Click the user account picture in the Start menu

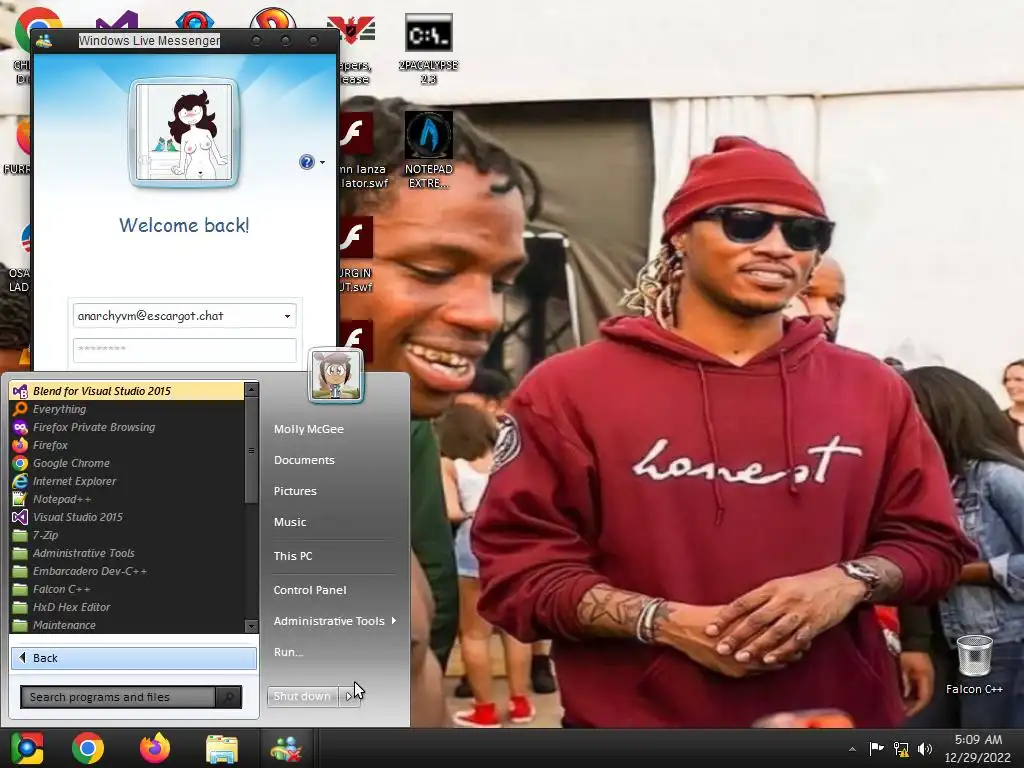pos(336,375)
